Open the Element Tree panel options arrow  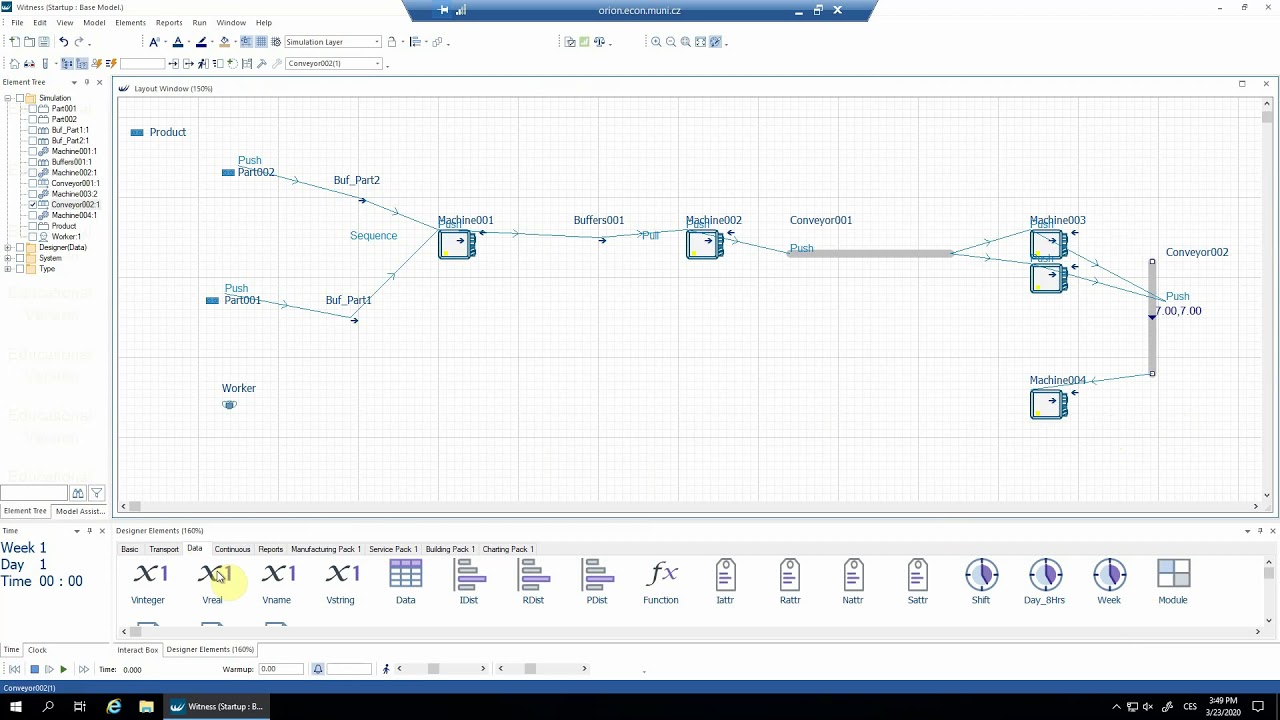73,82
